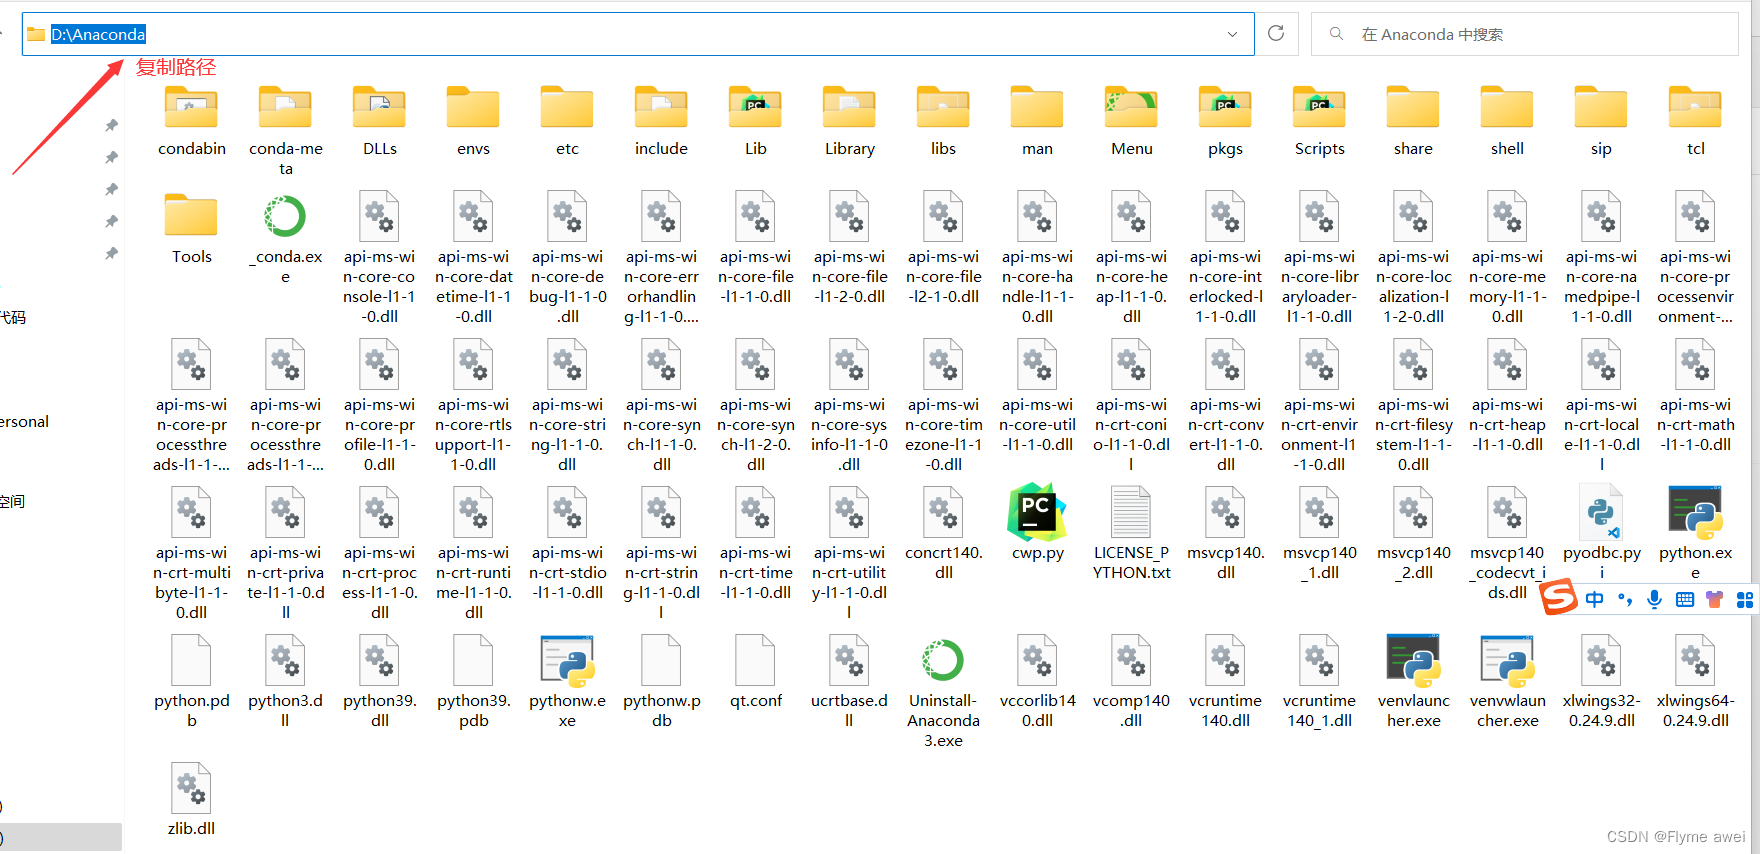Image resolution: width=1760 pixels, height=854 pixels.
Task: Click the refresh button beside address bar
Action: (x=1276, y=34)
